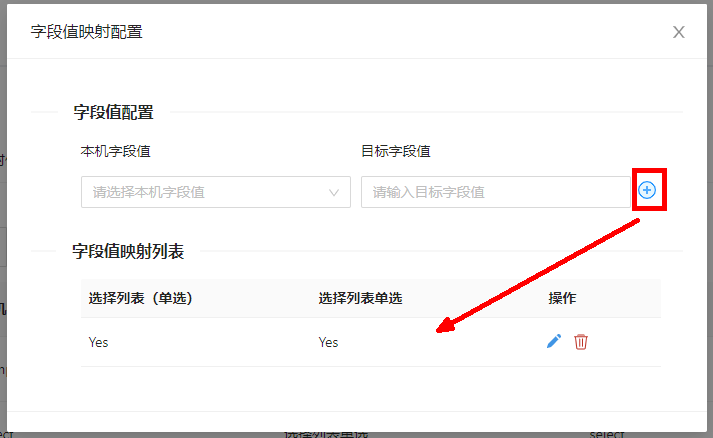This screenshot has width=713, height=438.
Task: Click the 操作 column header
Action: click(x=562, y=298)
